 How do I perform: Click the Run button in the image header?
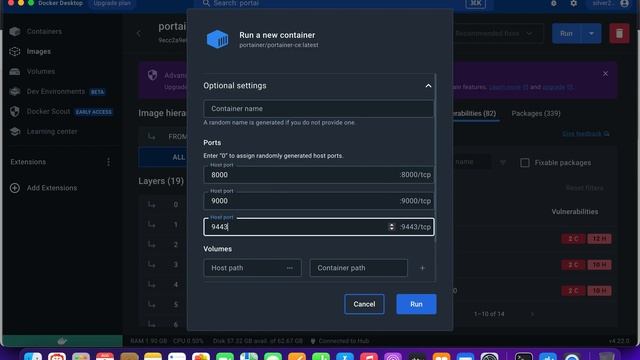click(x=566, y=33)
